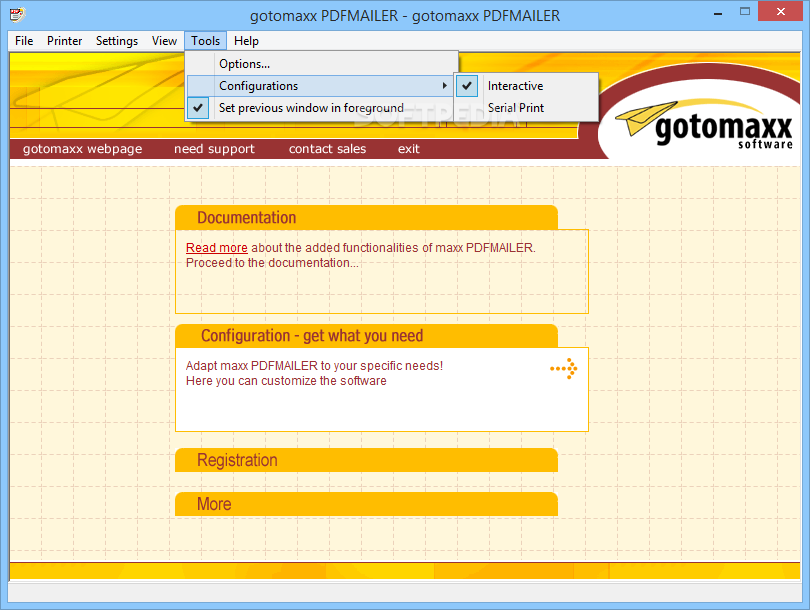Open the View menu
Image resolution: width=810 pixels, height=610 pixels.
pos(164,41)
